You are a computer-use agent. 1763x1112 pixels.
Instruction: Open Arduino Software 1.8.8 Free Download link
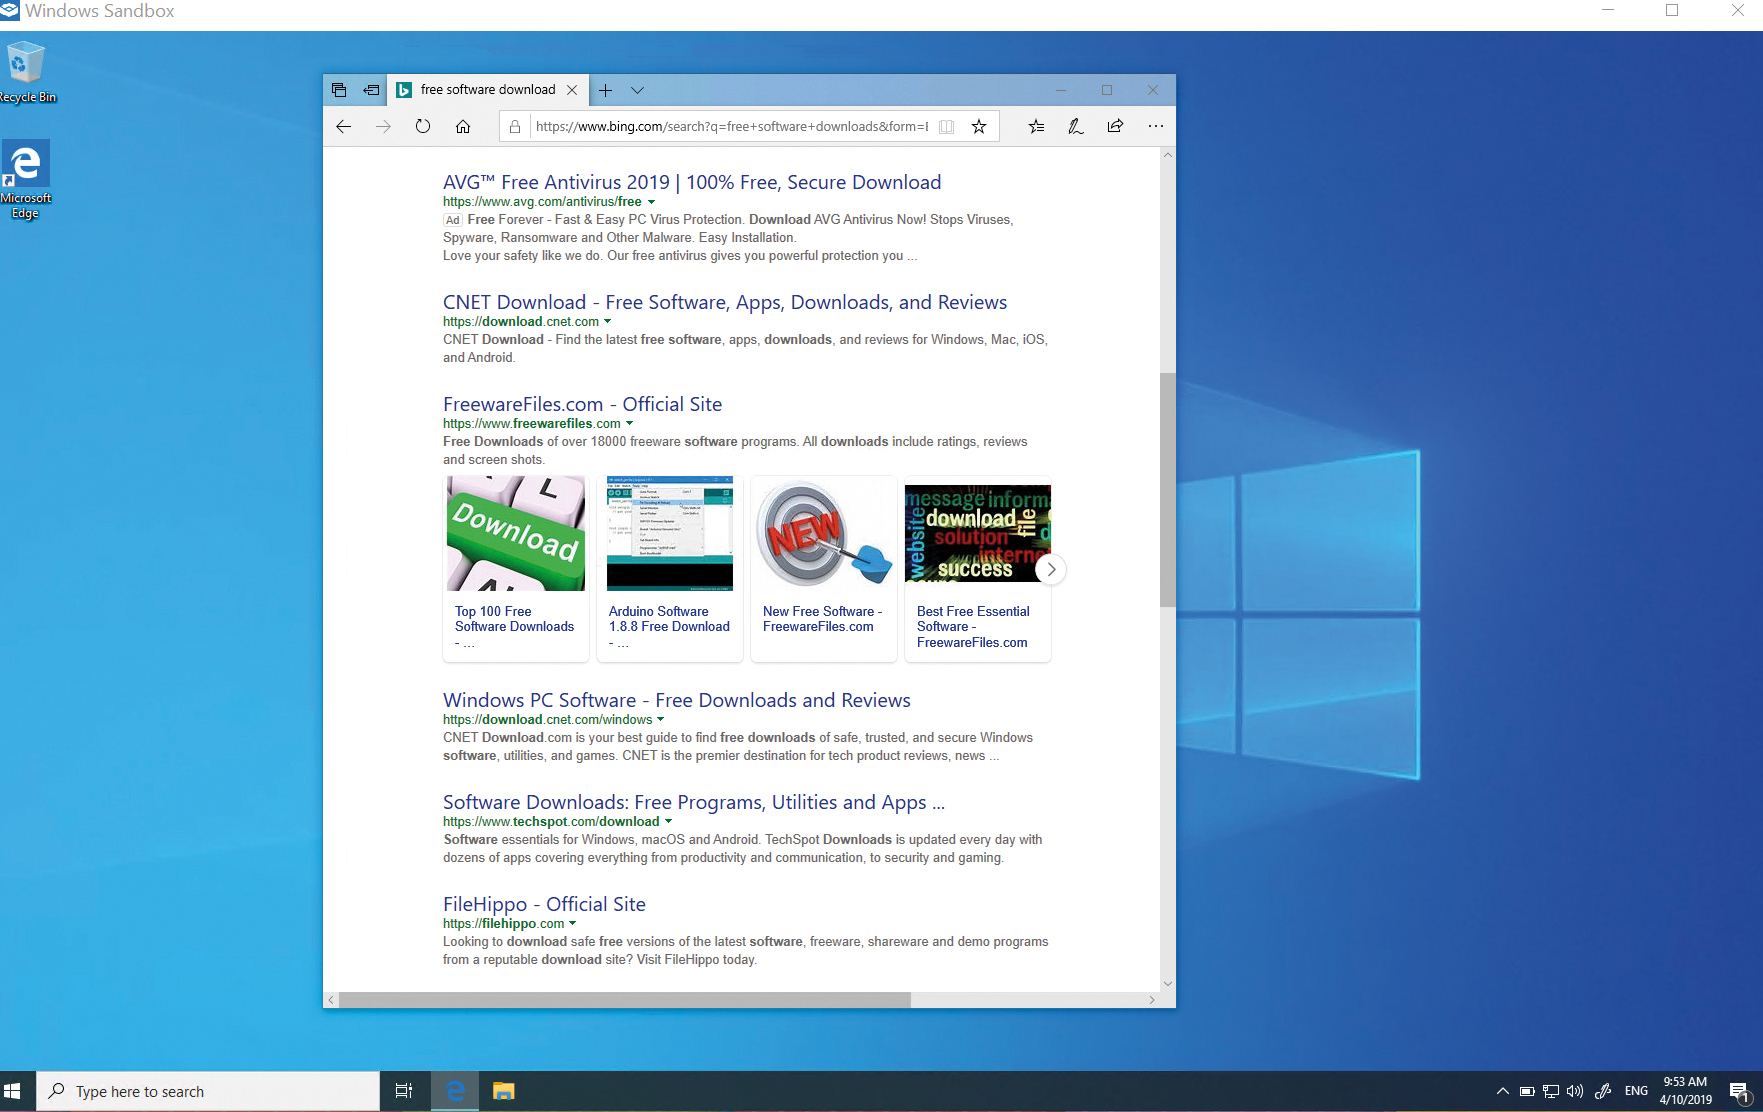click(669, 627)
